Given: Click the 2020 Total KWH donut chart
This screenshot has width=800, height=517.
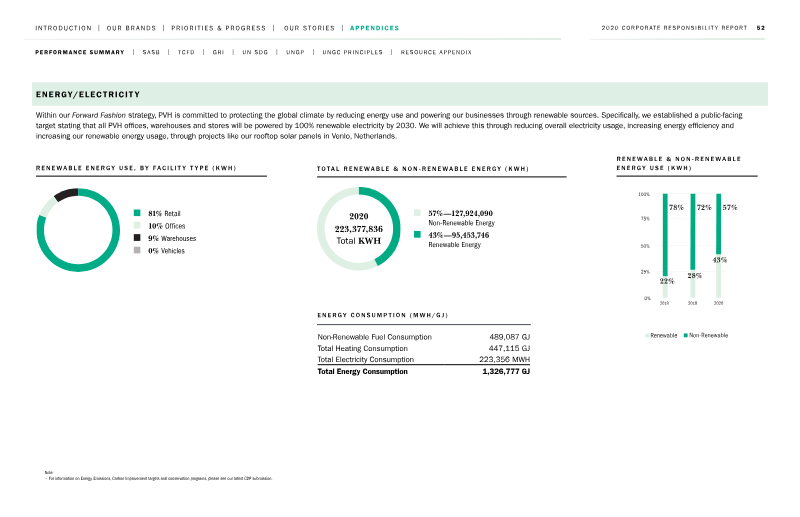Looking at the screenshot, I should [359, 229].
